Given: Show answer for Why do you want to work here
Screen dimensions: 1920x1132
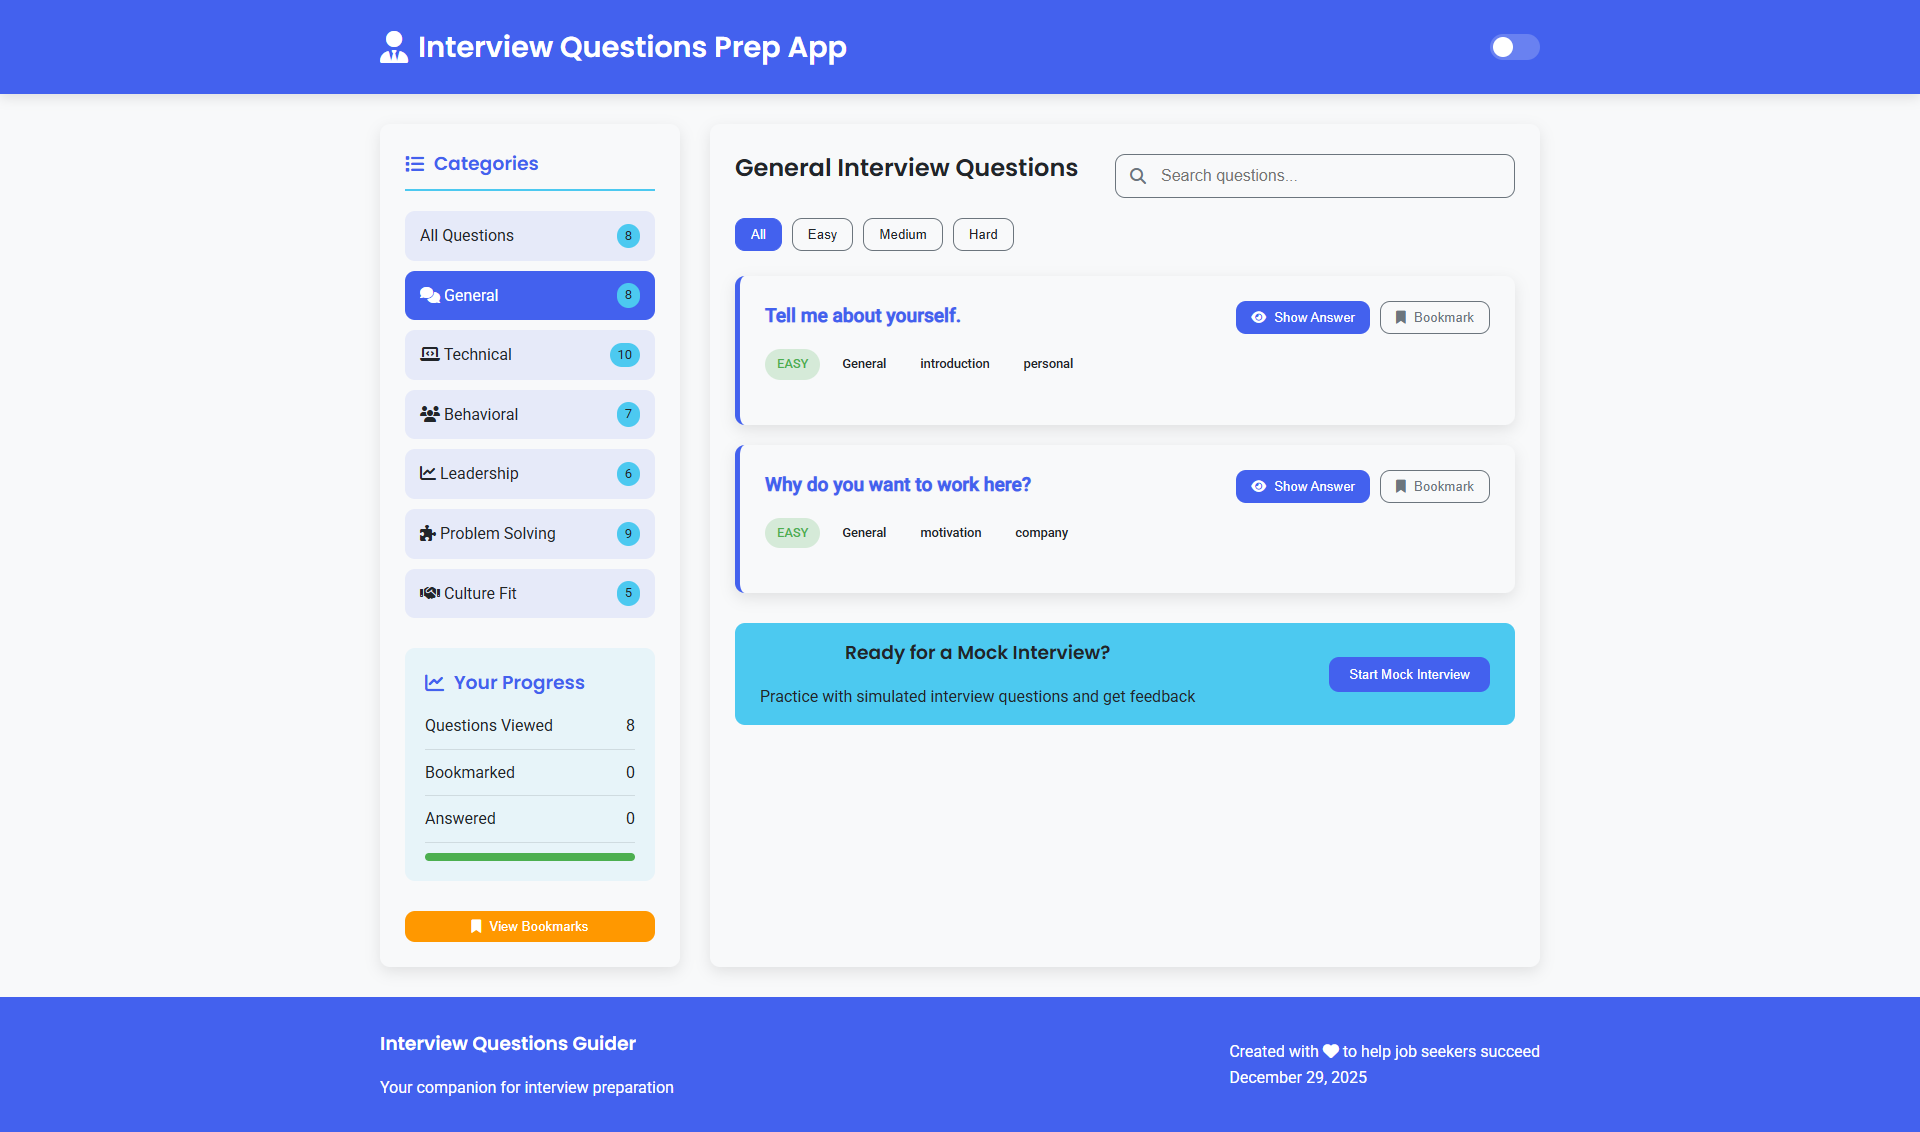Looking at the screenshot, I should click(x=1302, y=486).
